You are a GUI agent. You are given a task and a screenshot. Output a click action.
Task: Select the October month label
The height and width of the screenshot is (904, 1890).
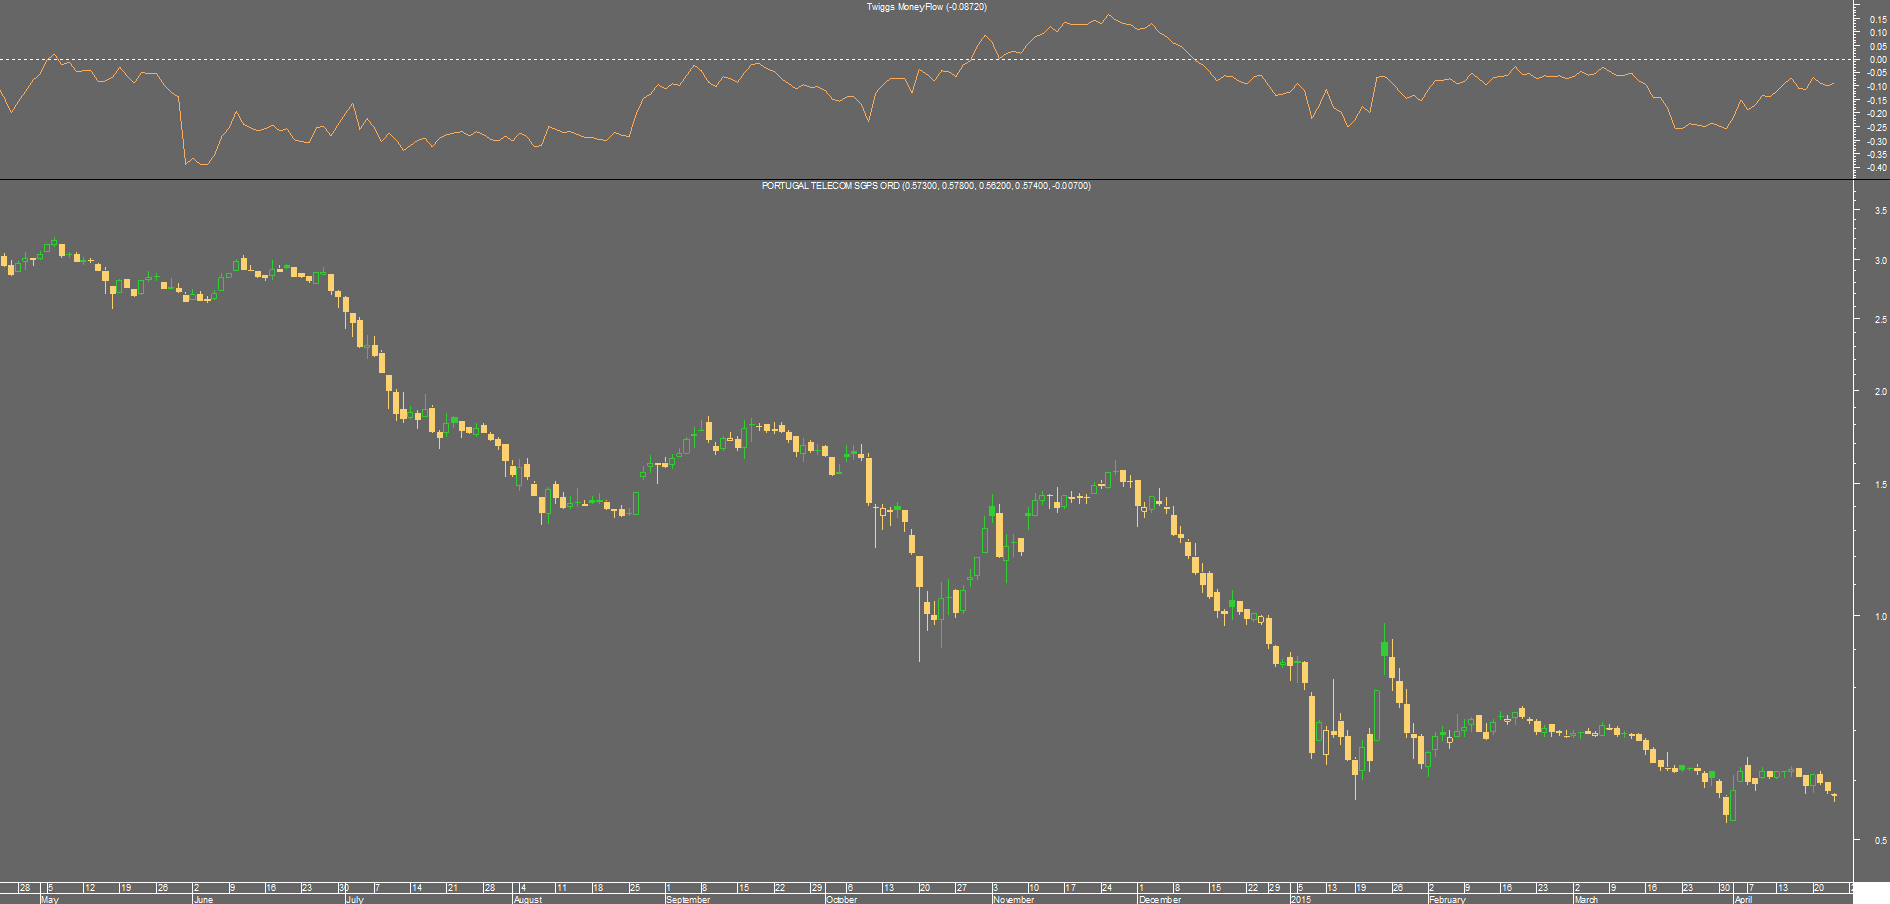[x=842, y=899]
